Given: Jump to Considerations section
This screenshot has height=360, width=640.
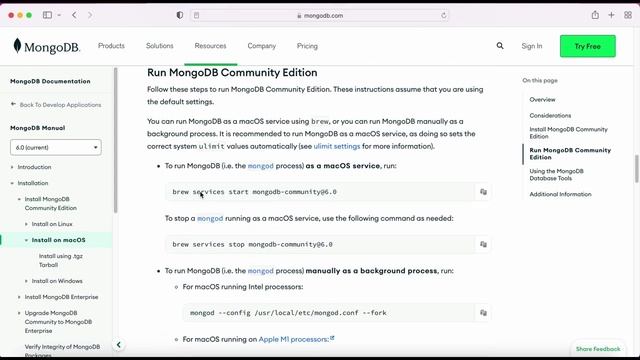Looking at the screenshot, I should tap(550, 116).
